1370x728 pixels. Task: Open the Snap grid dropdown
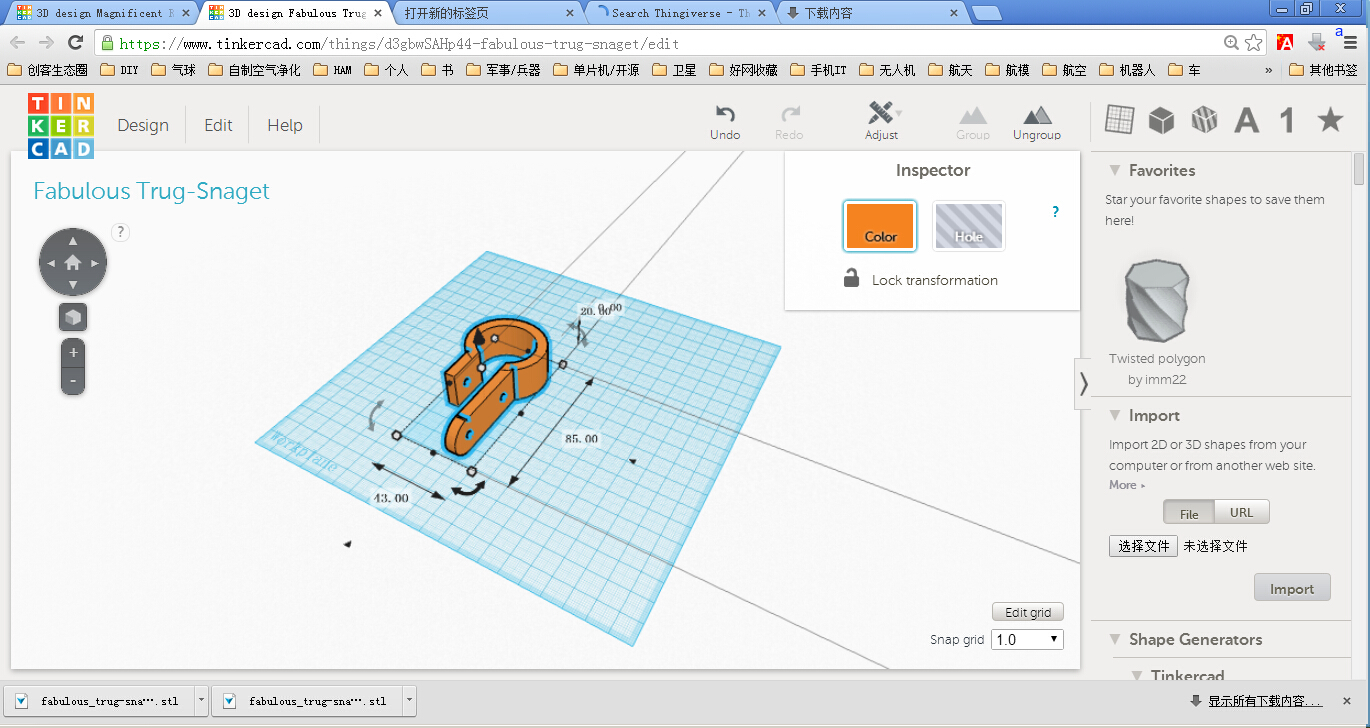[x=1027, y=640]
